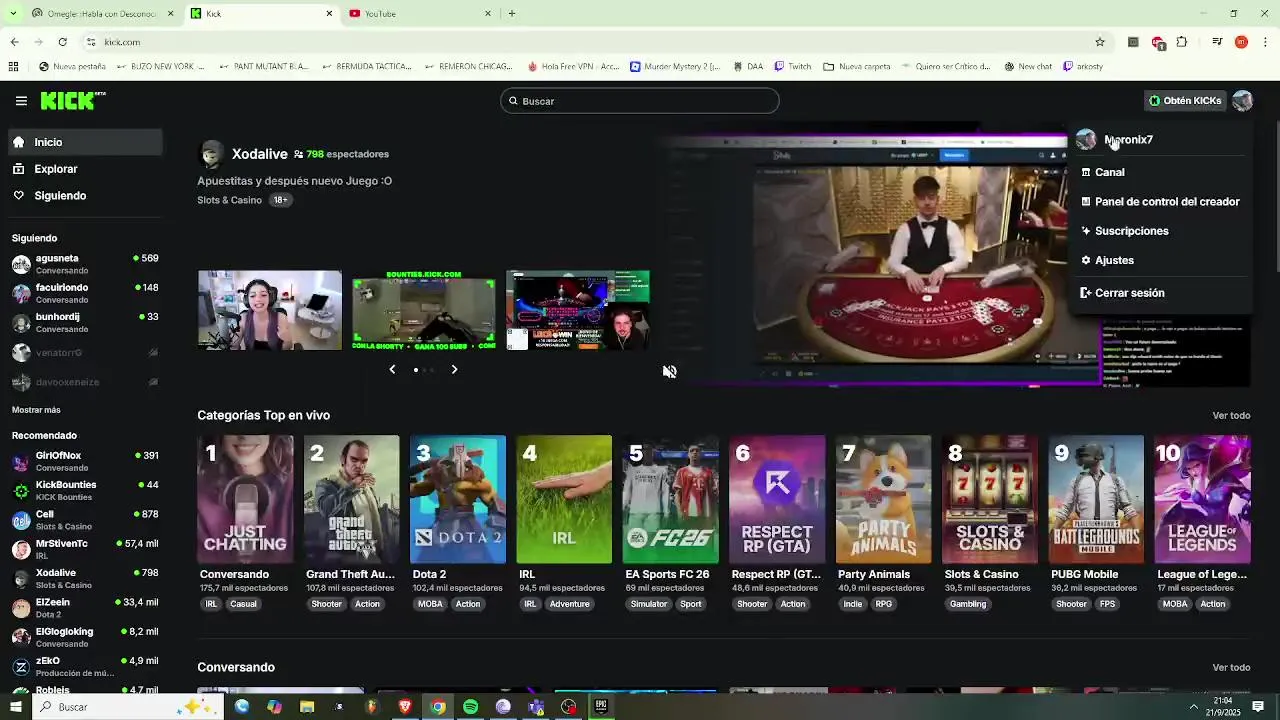
Task: Open the Chrome apps grid in bookmarks bar
Action: (x=13, y=67)
